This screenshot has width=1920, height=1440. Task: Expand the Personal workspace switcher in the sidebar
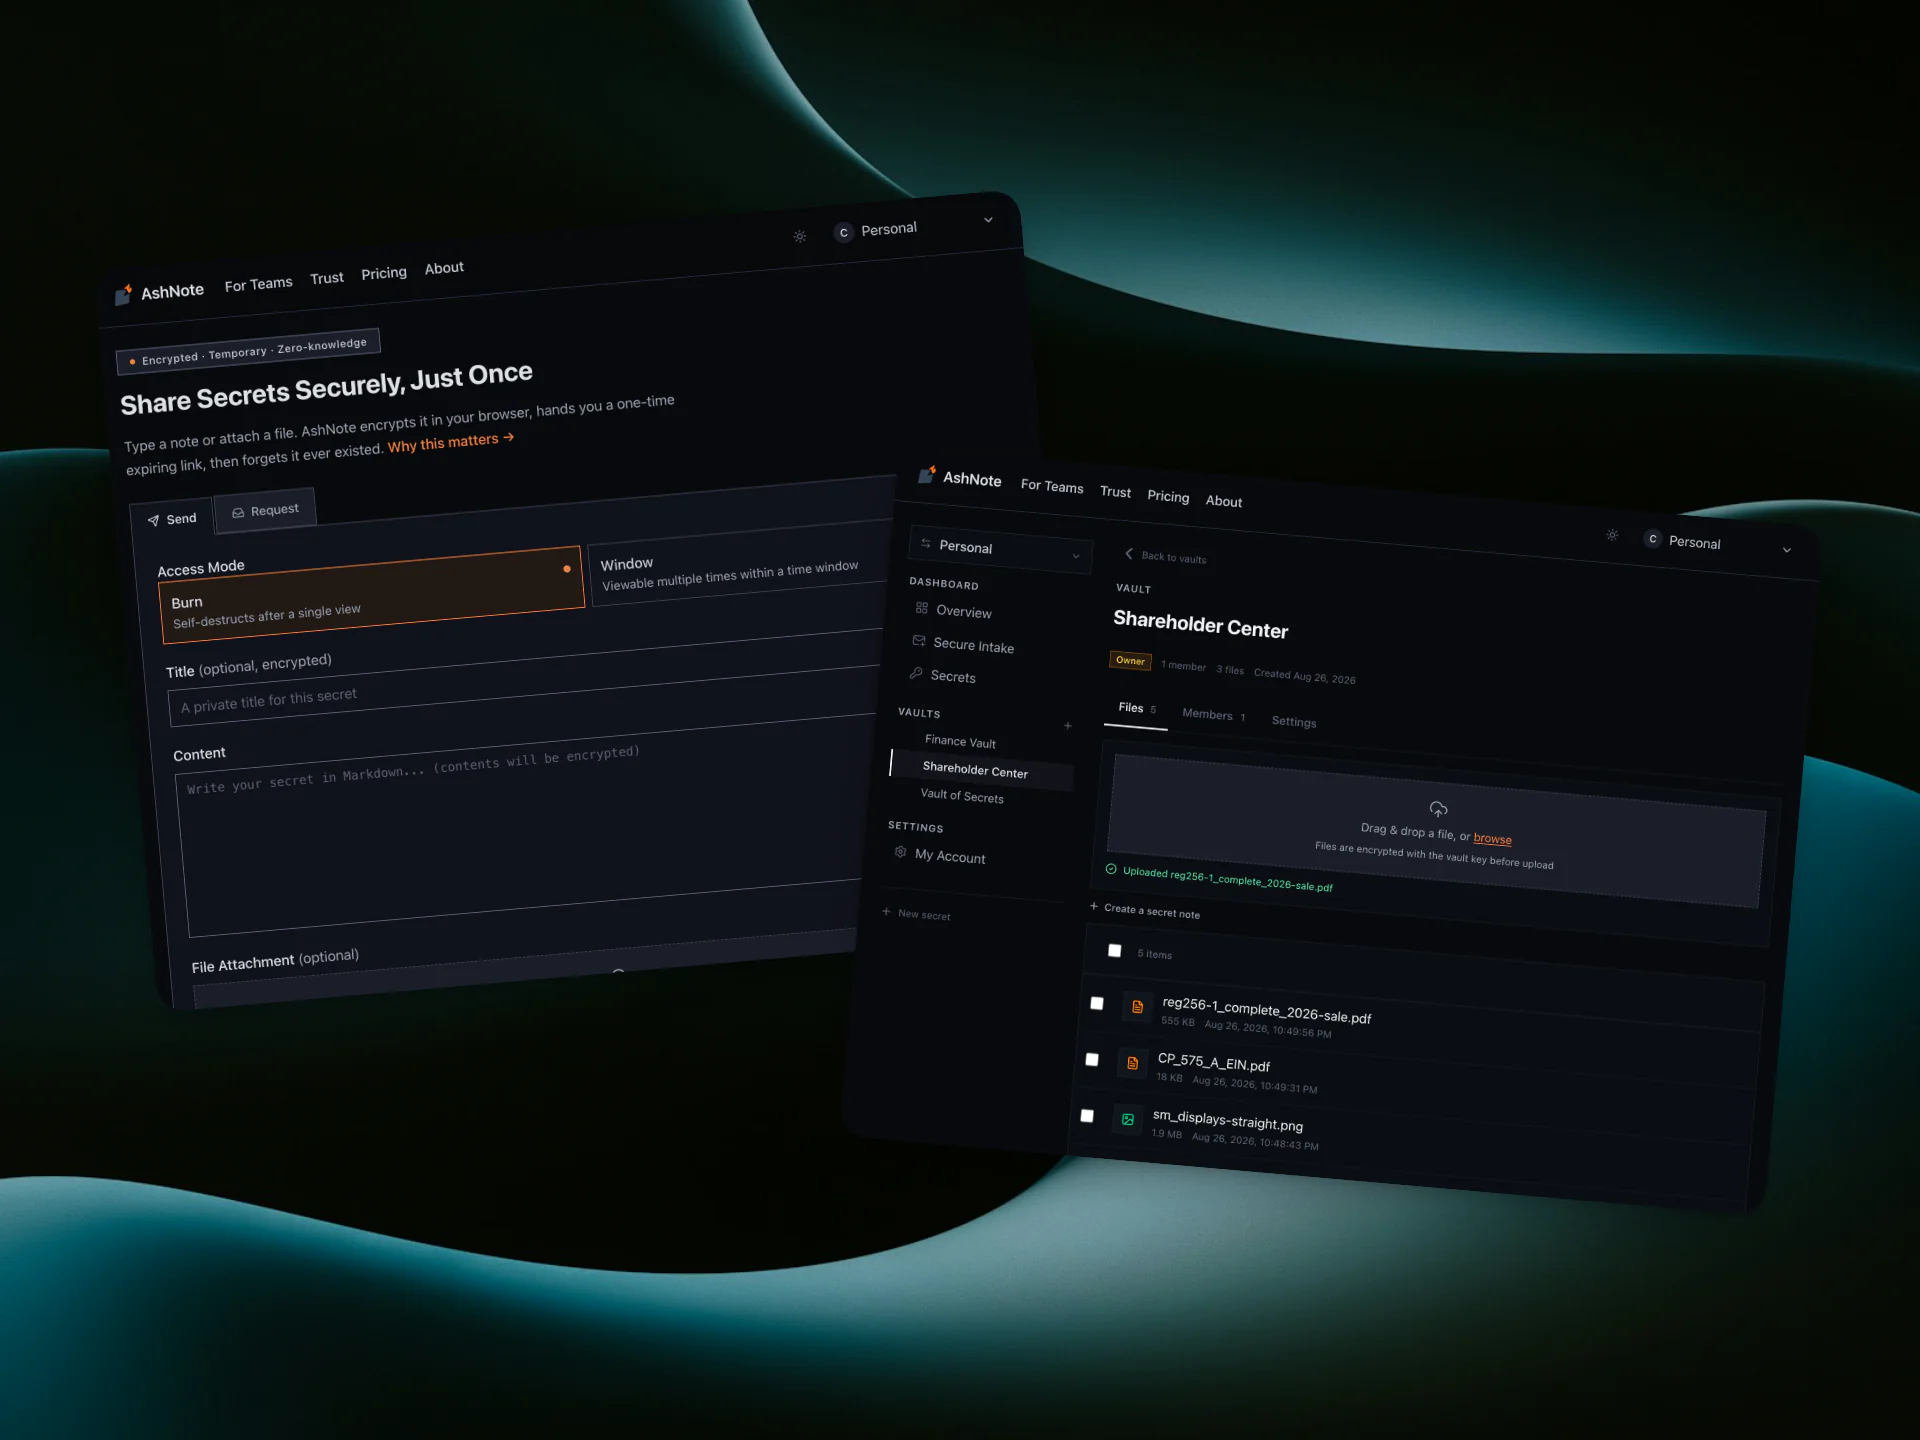point(1000,550)
